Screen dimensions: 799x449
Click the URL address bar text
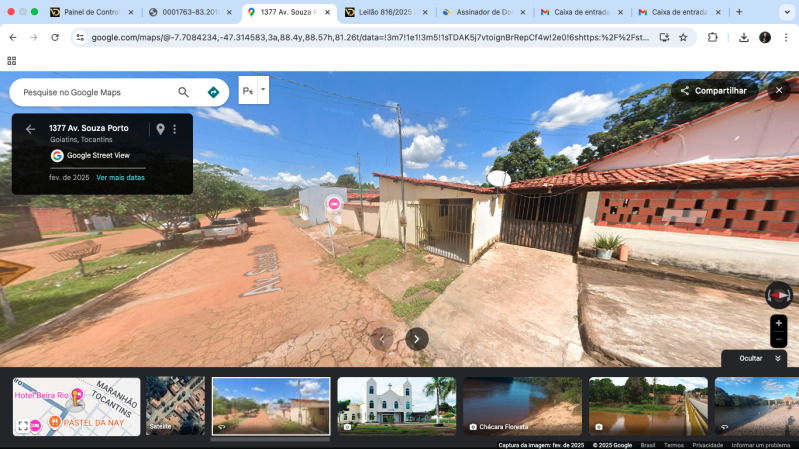[370, 37]
